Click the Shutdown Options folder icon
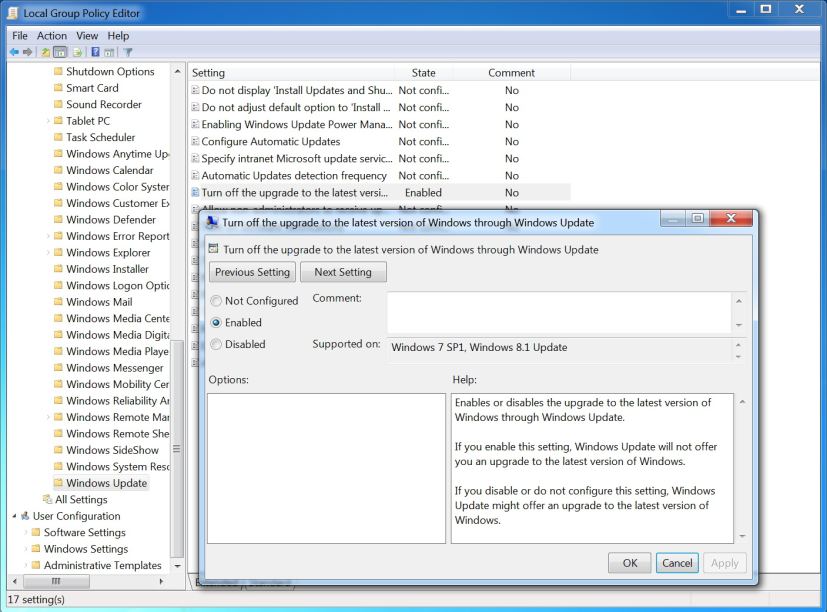827x612 pixels. coord(58,71)
